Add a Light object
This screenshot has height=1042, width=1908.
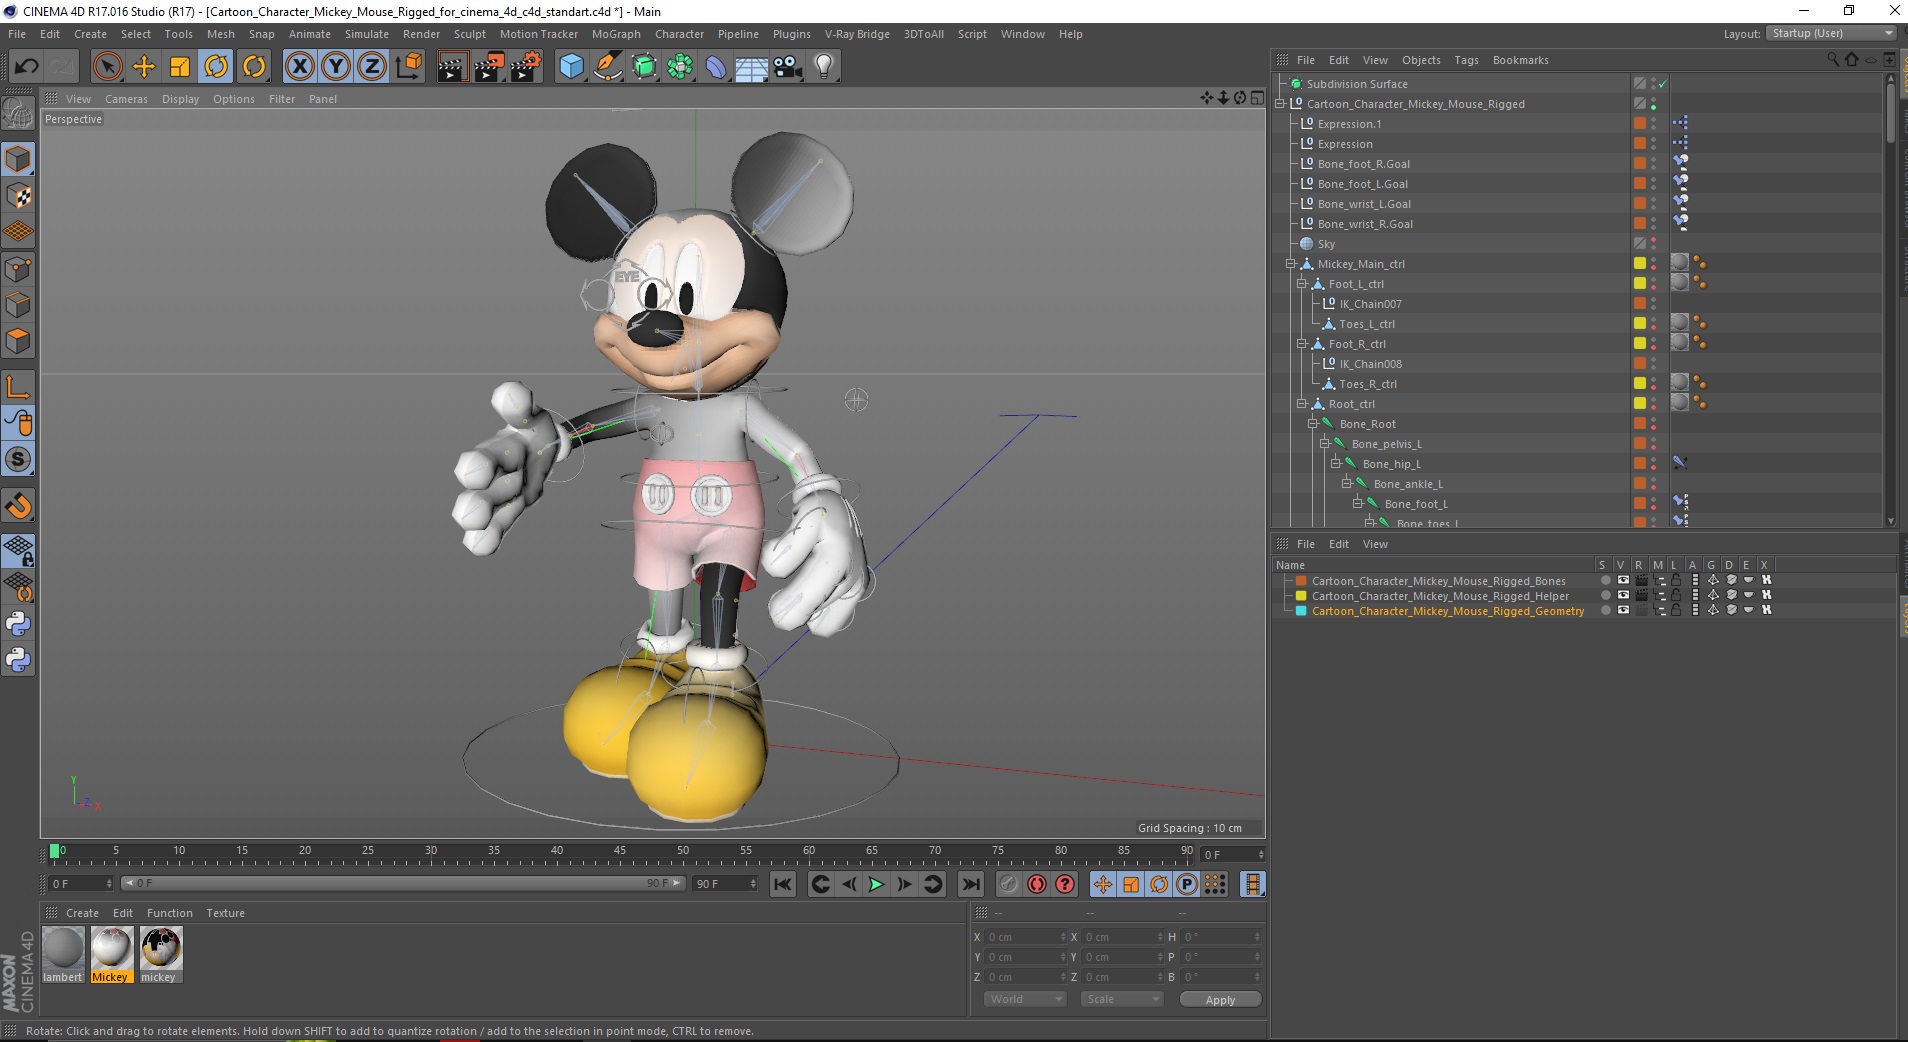[x=824, y=67]
